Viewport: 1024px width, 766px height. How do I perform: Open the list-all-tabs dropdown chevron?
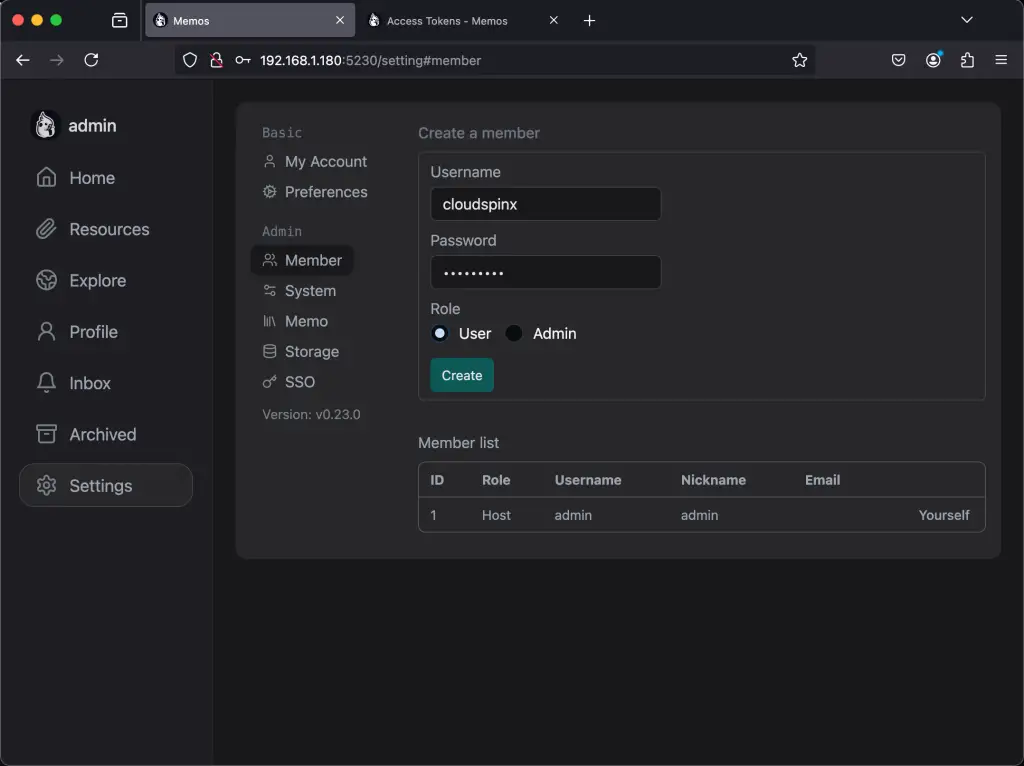pyautogui.click(x=966, y=20)
